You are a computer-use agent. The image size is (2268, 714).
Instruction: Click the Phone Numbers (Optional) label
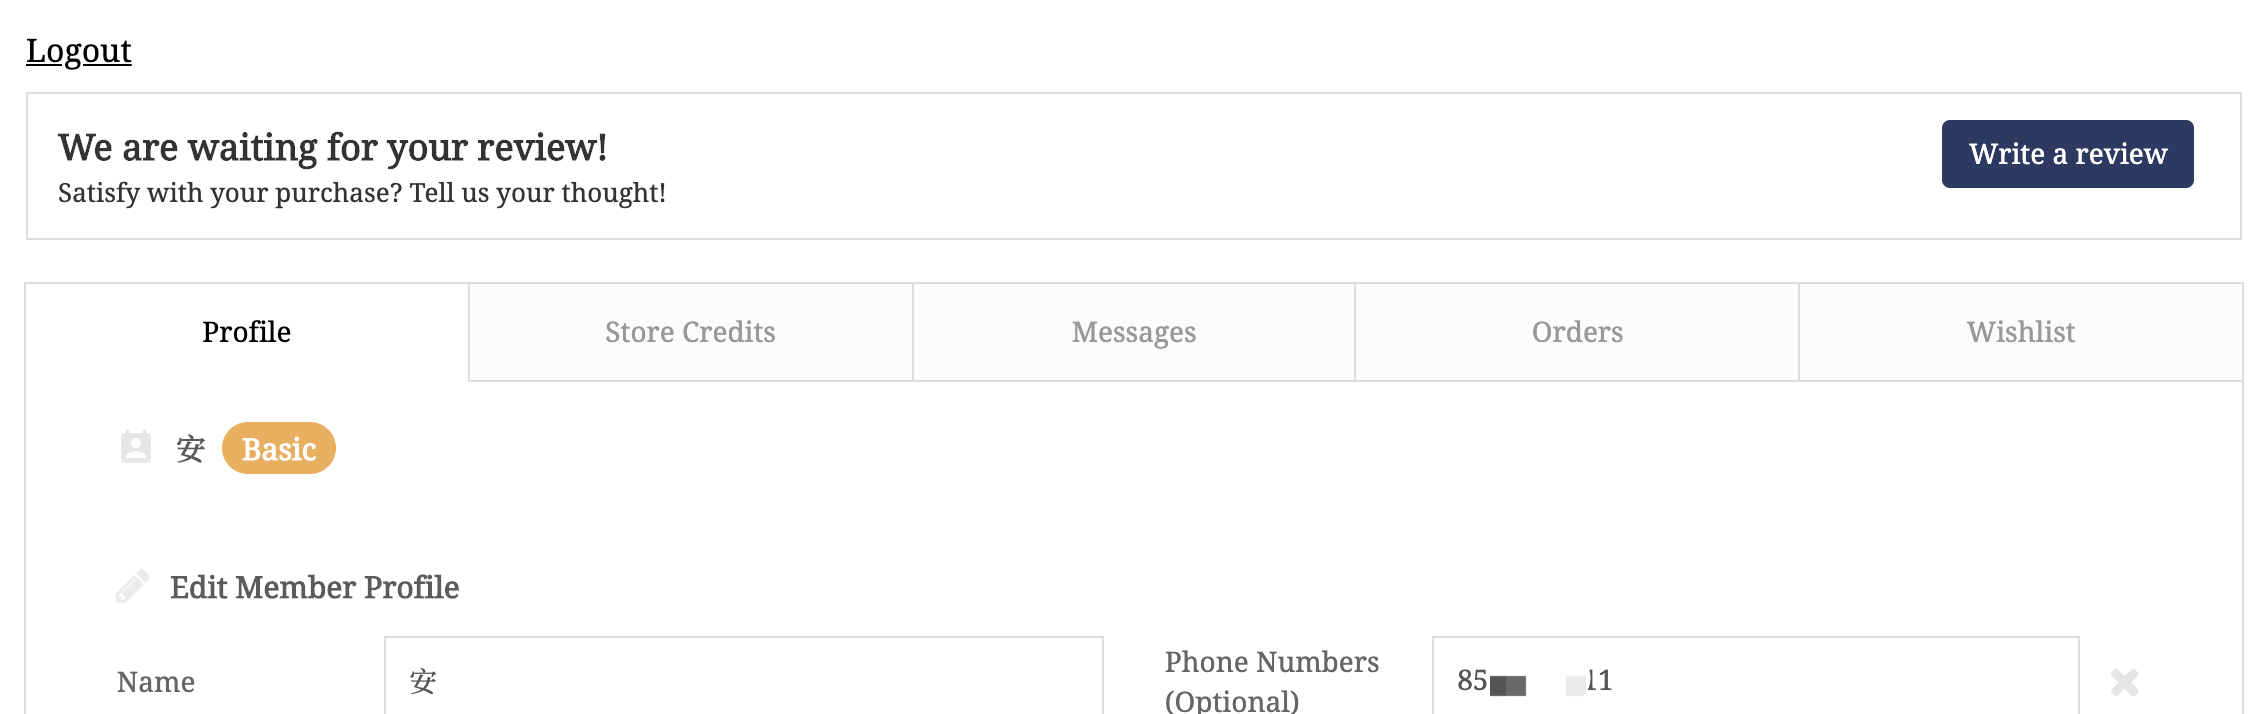[1272, 680]
